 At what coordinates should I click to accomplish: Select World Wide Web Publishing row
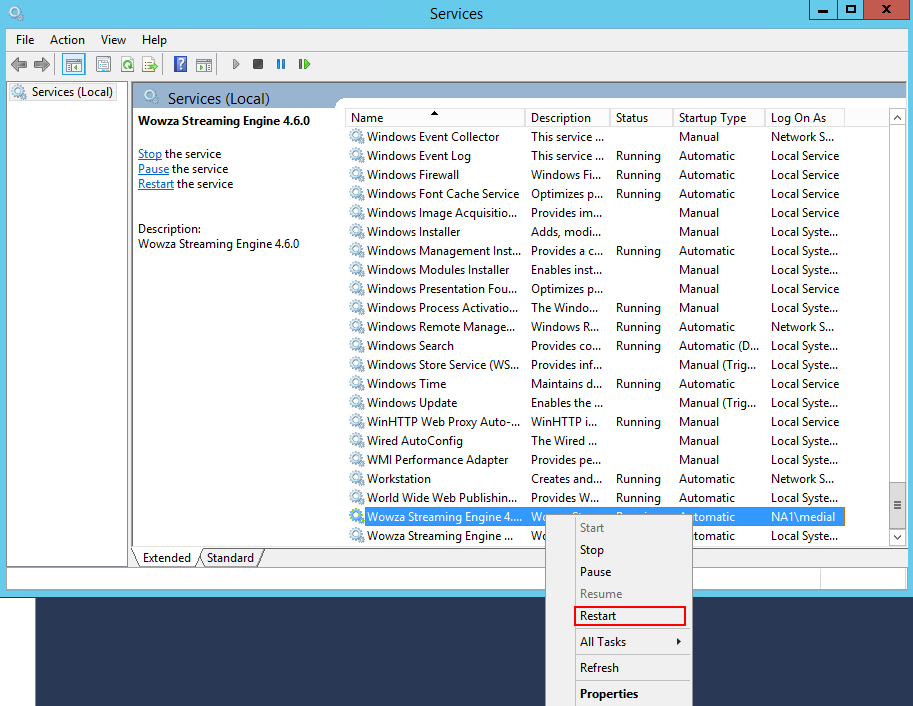click(594, 497)
